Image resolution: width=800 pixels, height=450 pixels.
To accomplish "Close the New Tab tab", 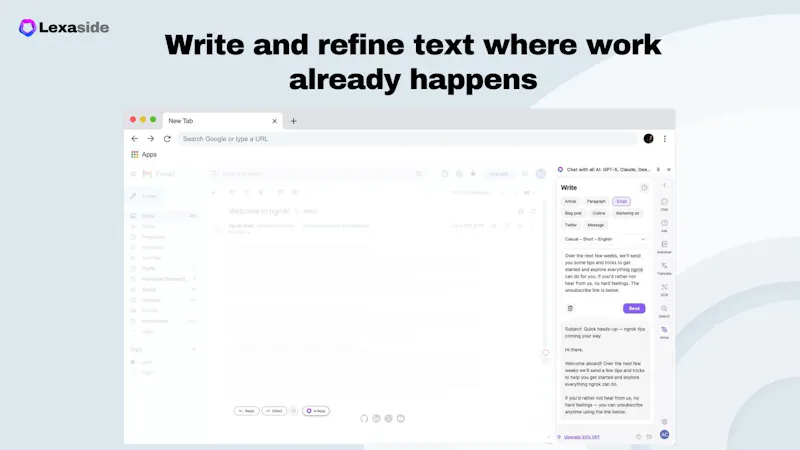I will [x=274, y=121].
